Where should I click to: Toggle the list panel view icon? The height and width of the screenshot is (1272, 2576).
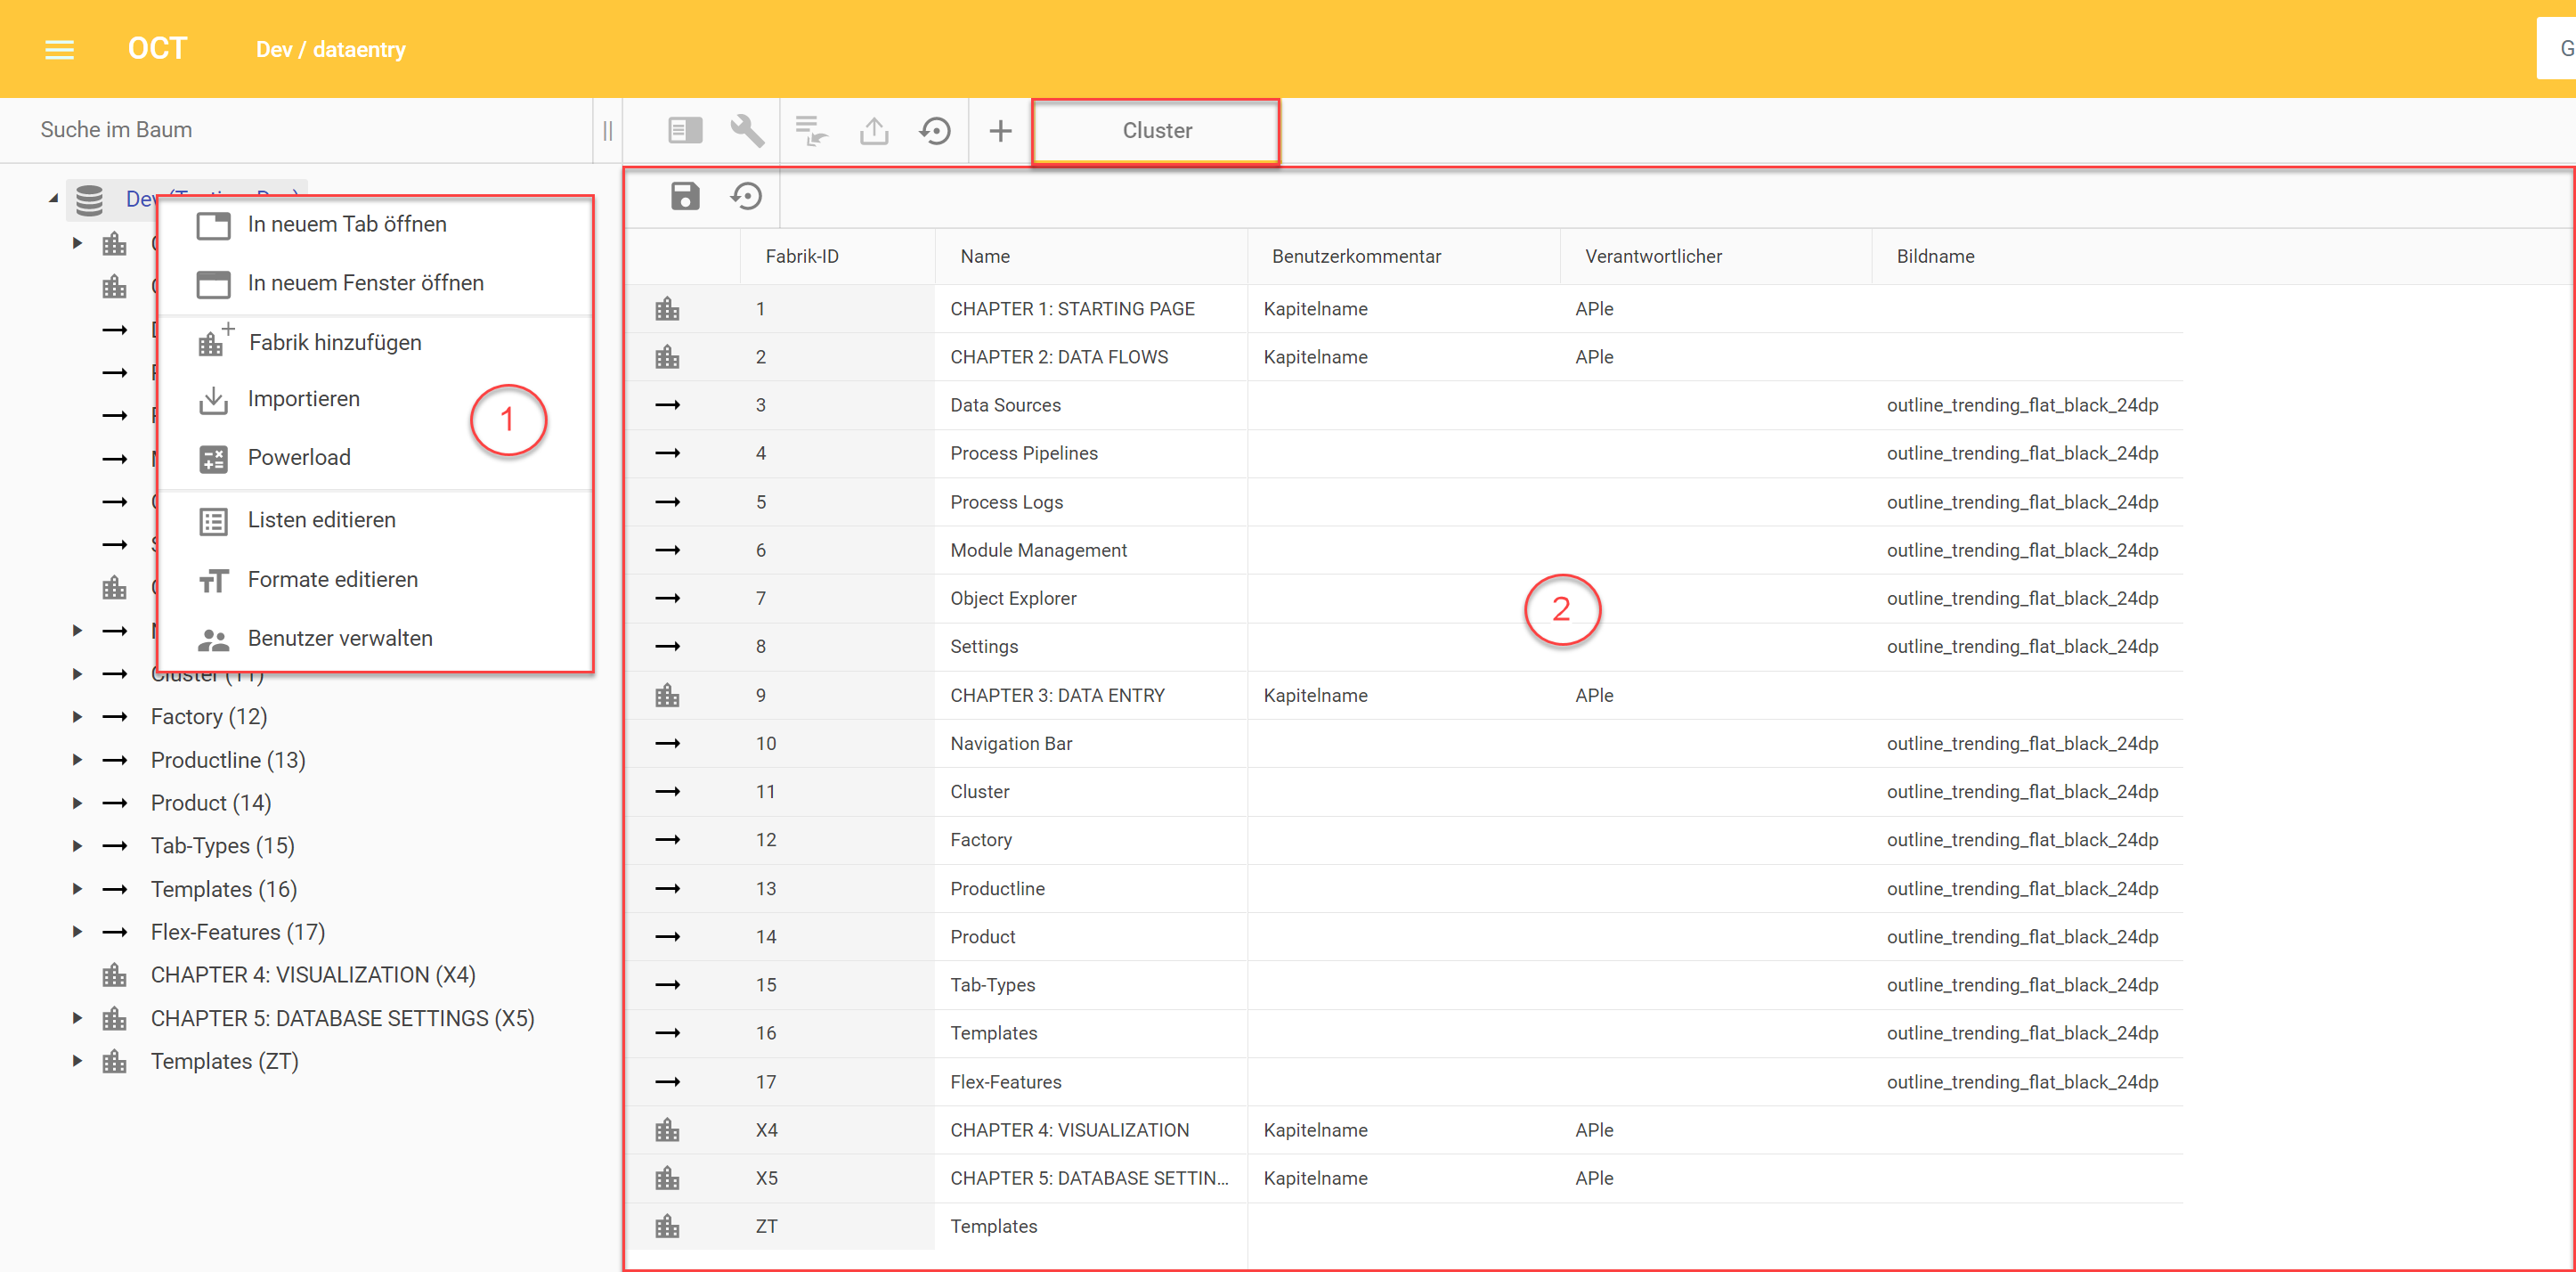click(x=685, y=131)
